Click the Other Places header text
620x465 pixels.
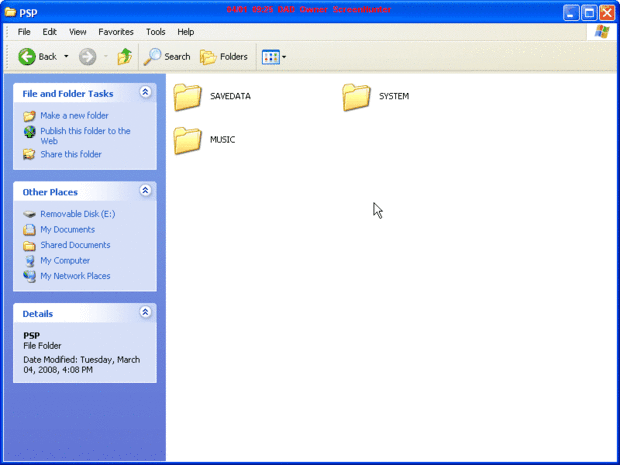(50, 192)
